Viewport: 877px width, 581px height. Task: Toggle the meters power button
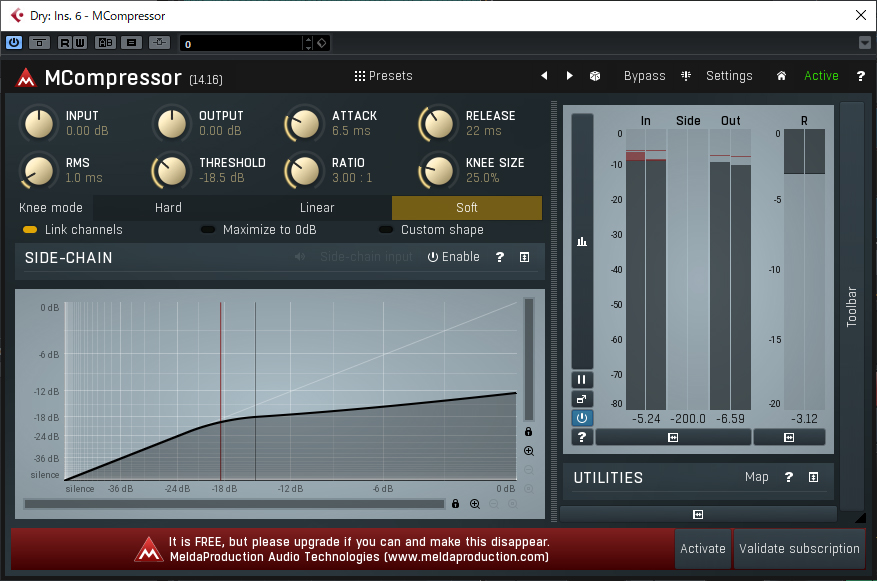point(582,418)
